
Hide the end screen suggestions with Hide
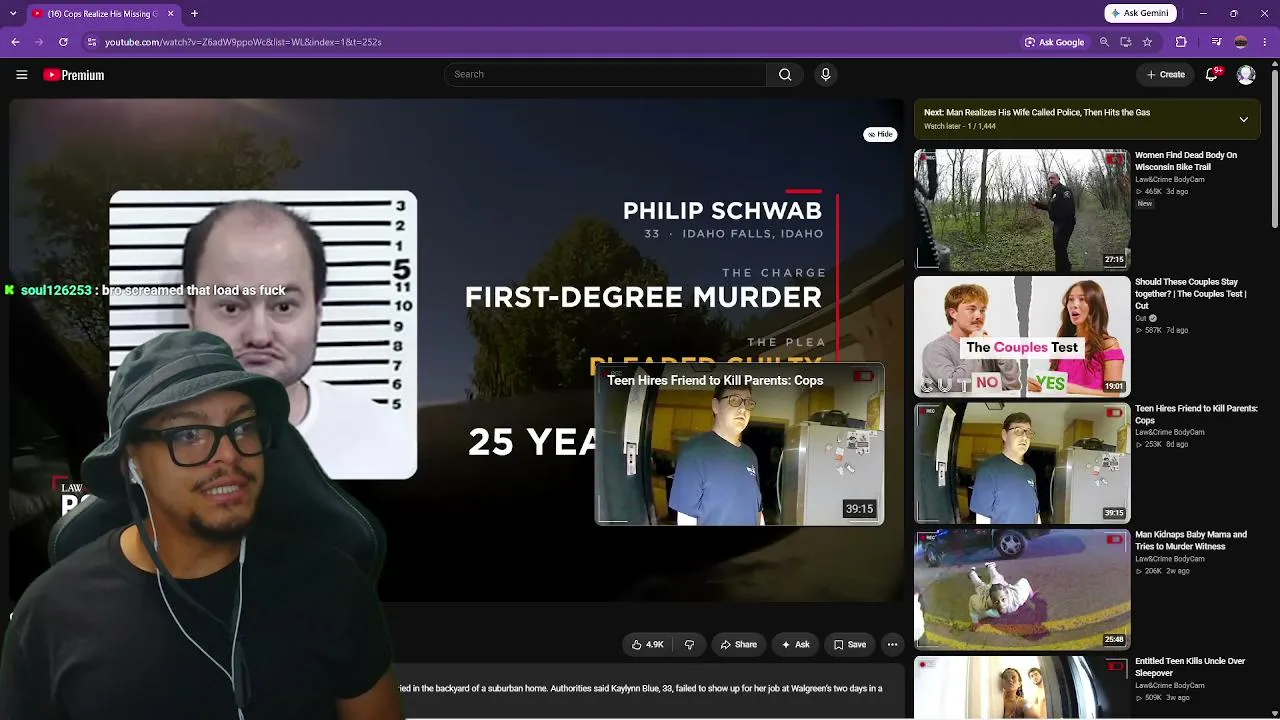880,134
